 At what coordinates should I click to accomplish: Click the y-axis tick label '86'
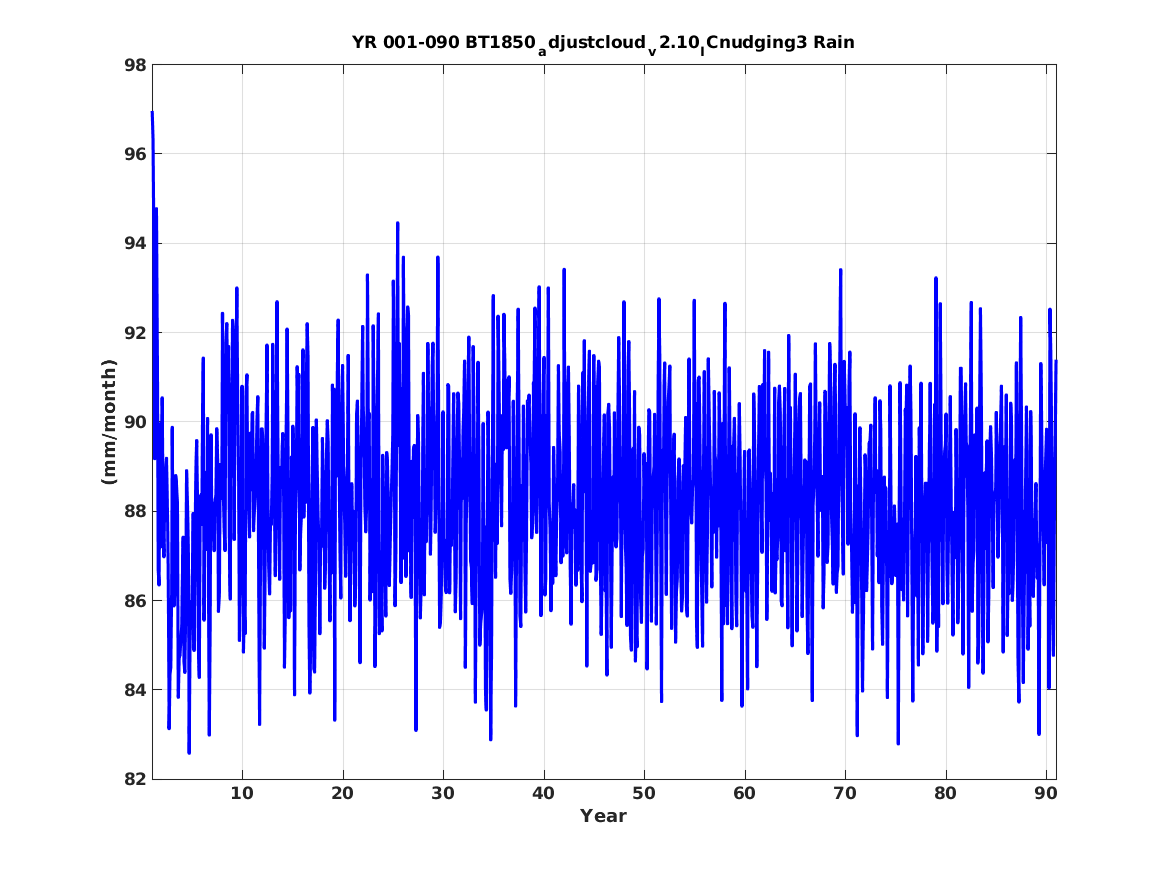pyautogui.click(x=135, y=600)
